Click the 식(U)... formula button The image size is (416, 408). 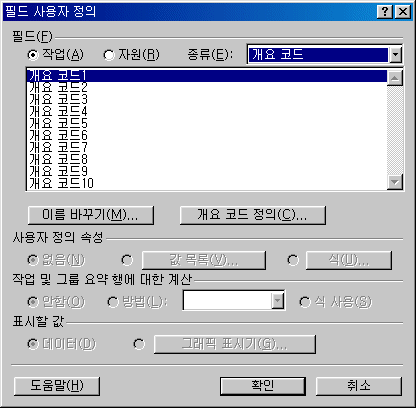[349, 260]
